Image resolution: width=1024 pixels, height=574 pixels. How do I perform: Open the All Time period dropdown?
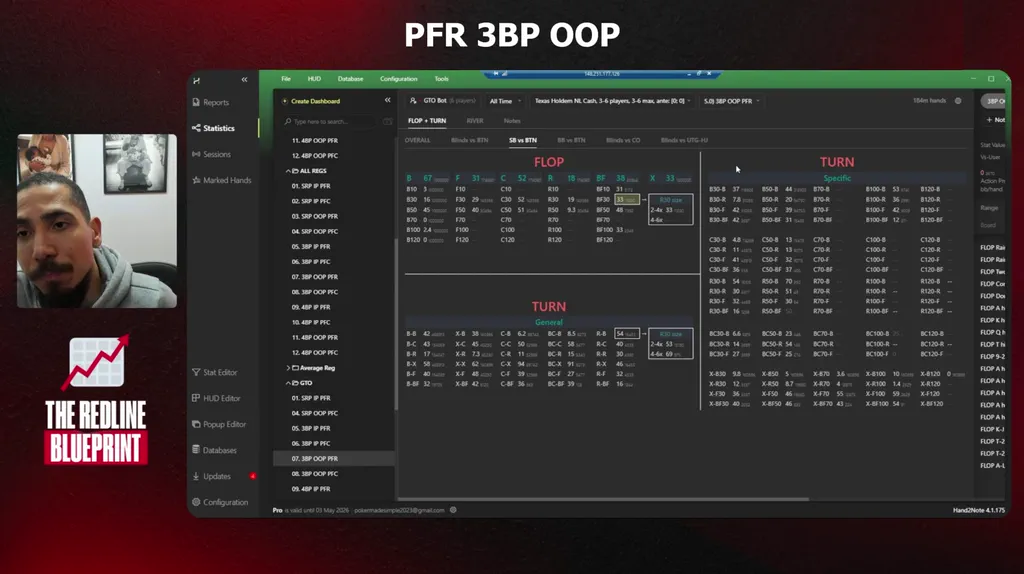tap(505, 101)
